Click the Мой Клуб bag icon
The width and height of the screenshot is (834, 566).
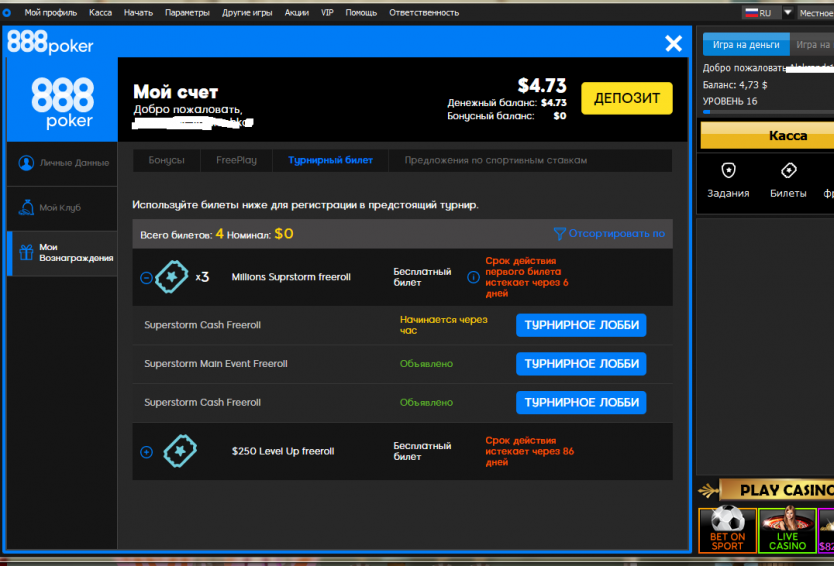click(26, 207)
